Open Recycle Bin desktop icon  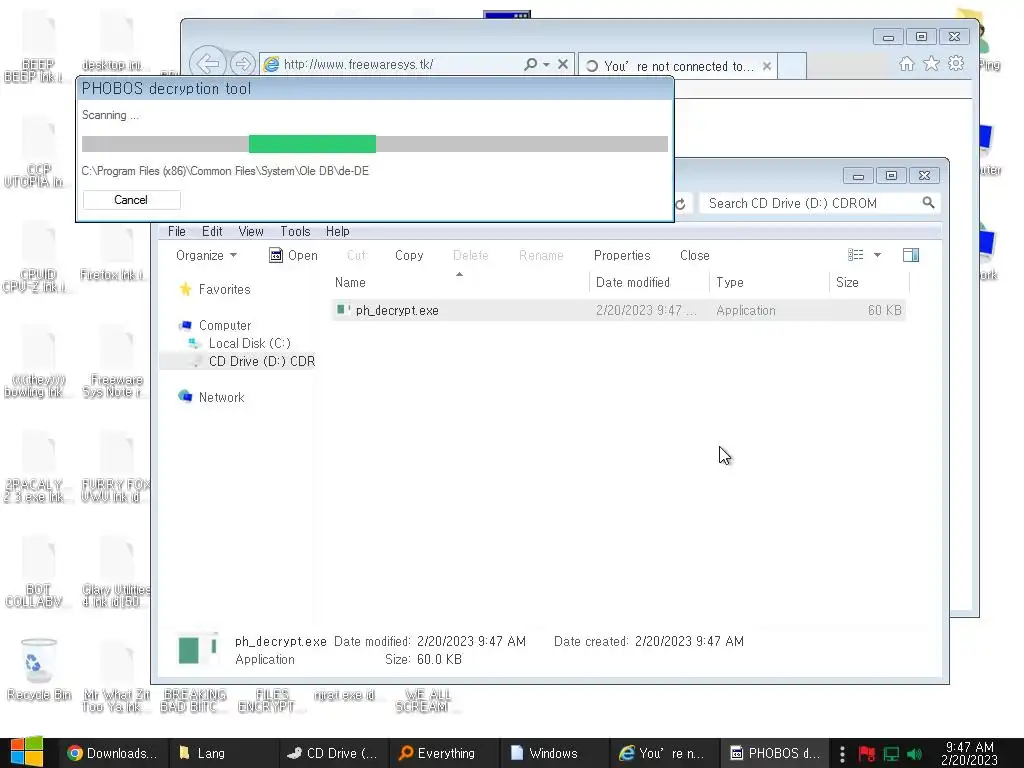[39, 669]
